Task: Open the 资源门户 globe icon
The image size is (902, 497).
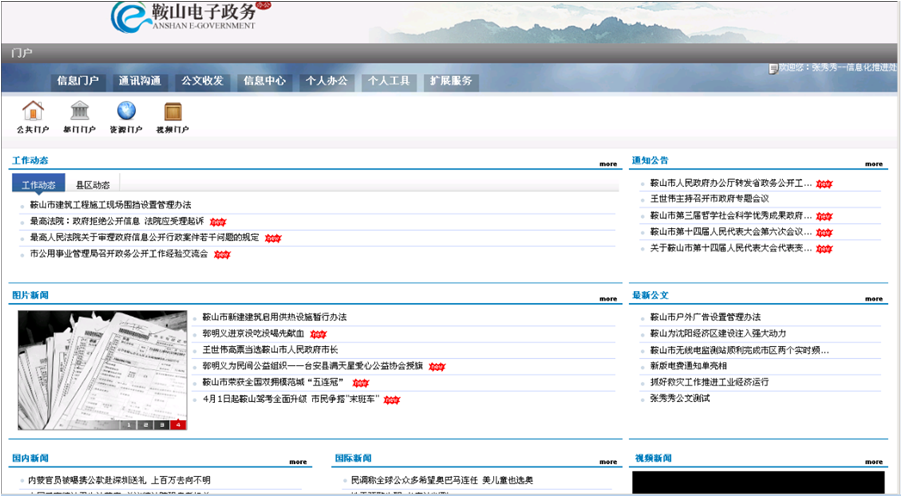Action: [126, 110]
